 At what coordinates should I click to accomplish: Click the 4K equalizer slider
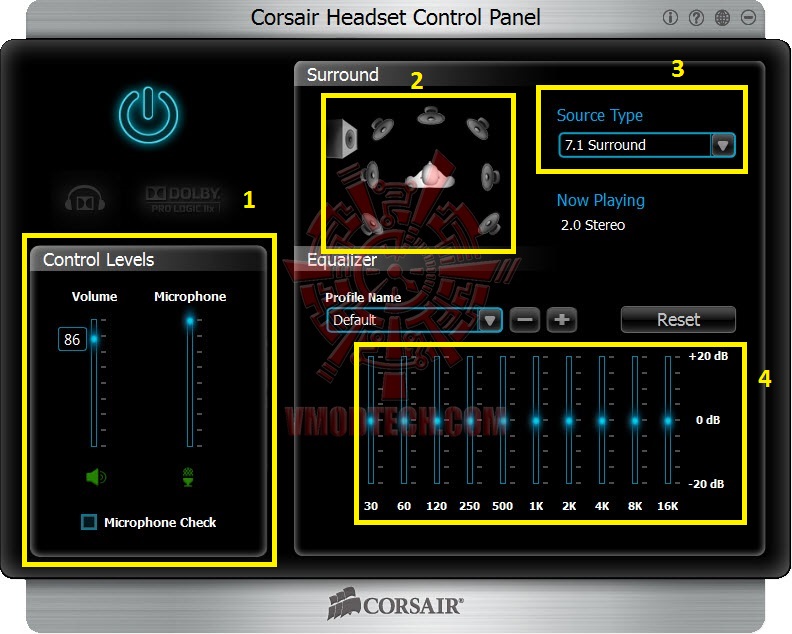pyautogui.click(x=602, y=420)
